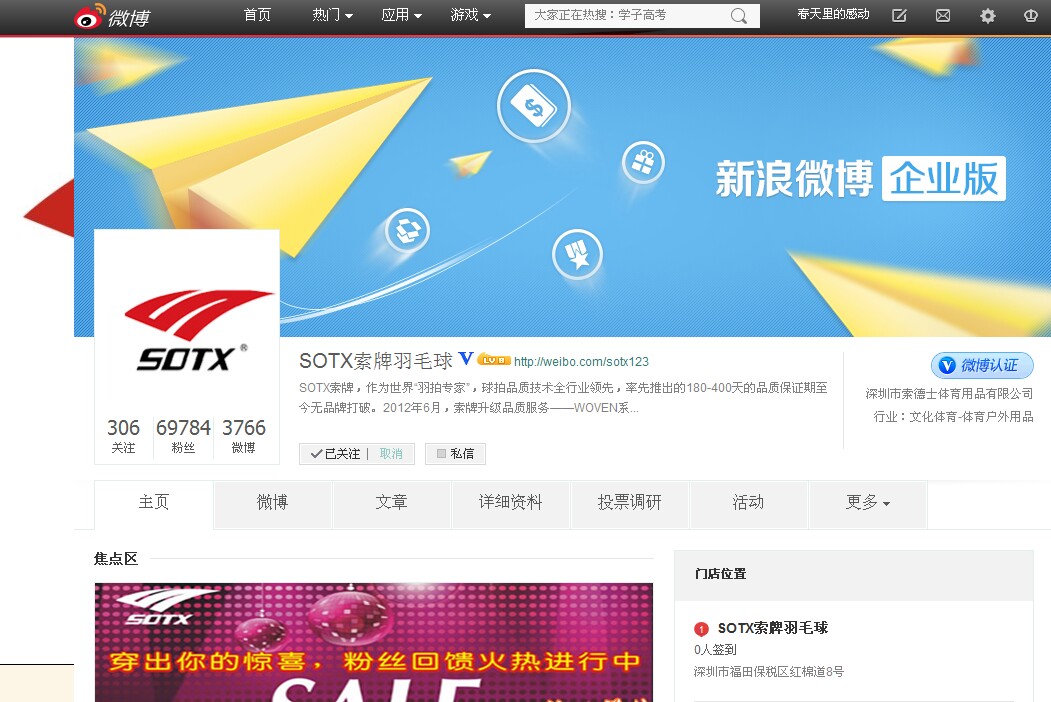Open the SALE promotional banner image
Image resolution: width=1051 pixels, height=702 pixels.
[x=373, y=642]
